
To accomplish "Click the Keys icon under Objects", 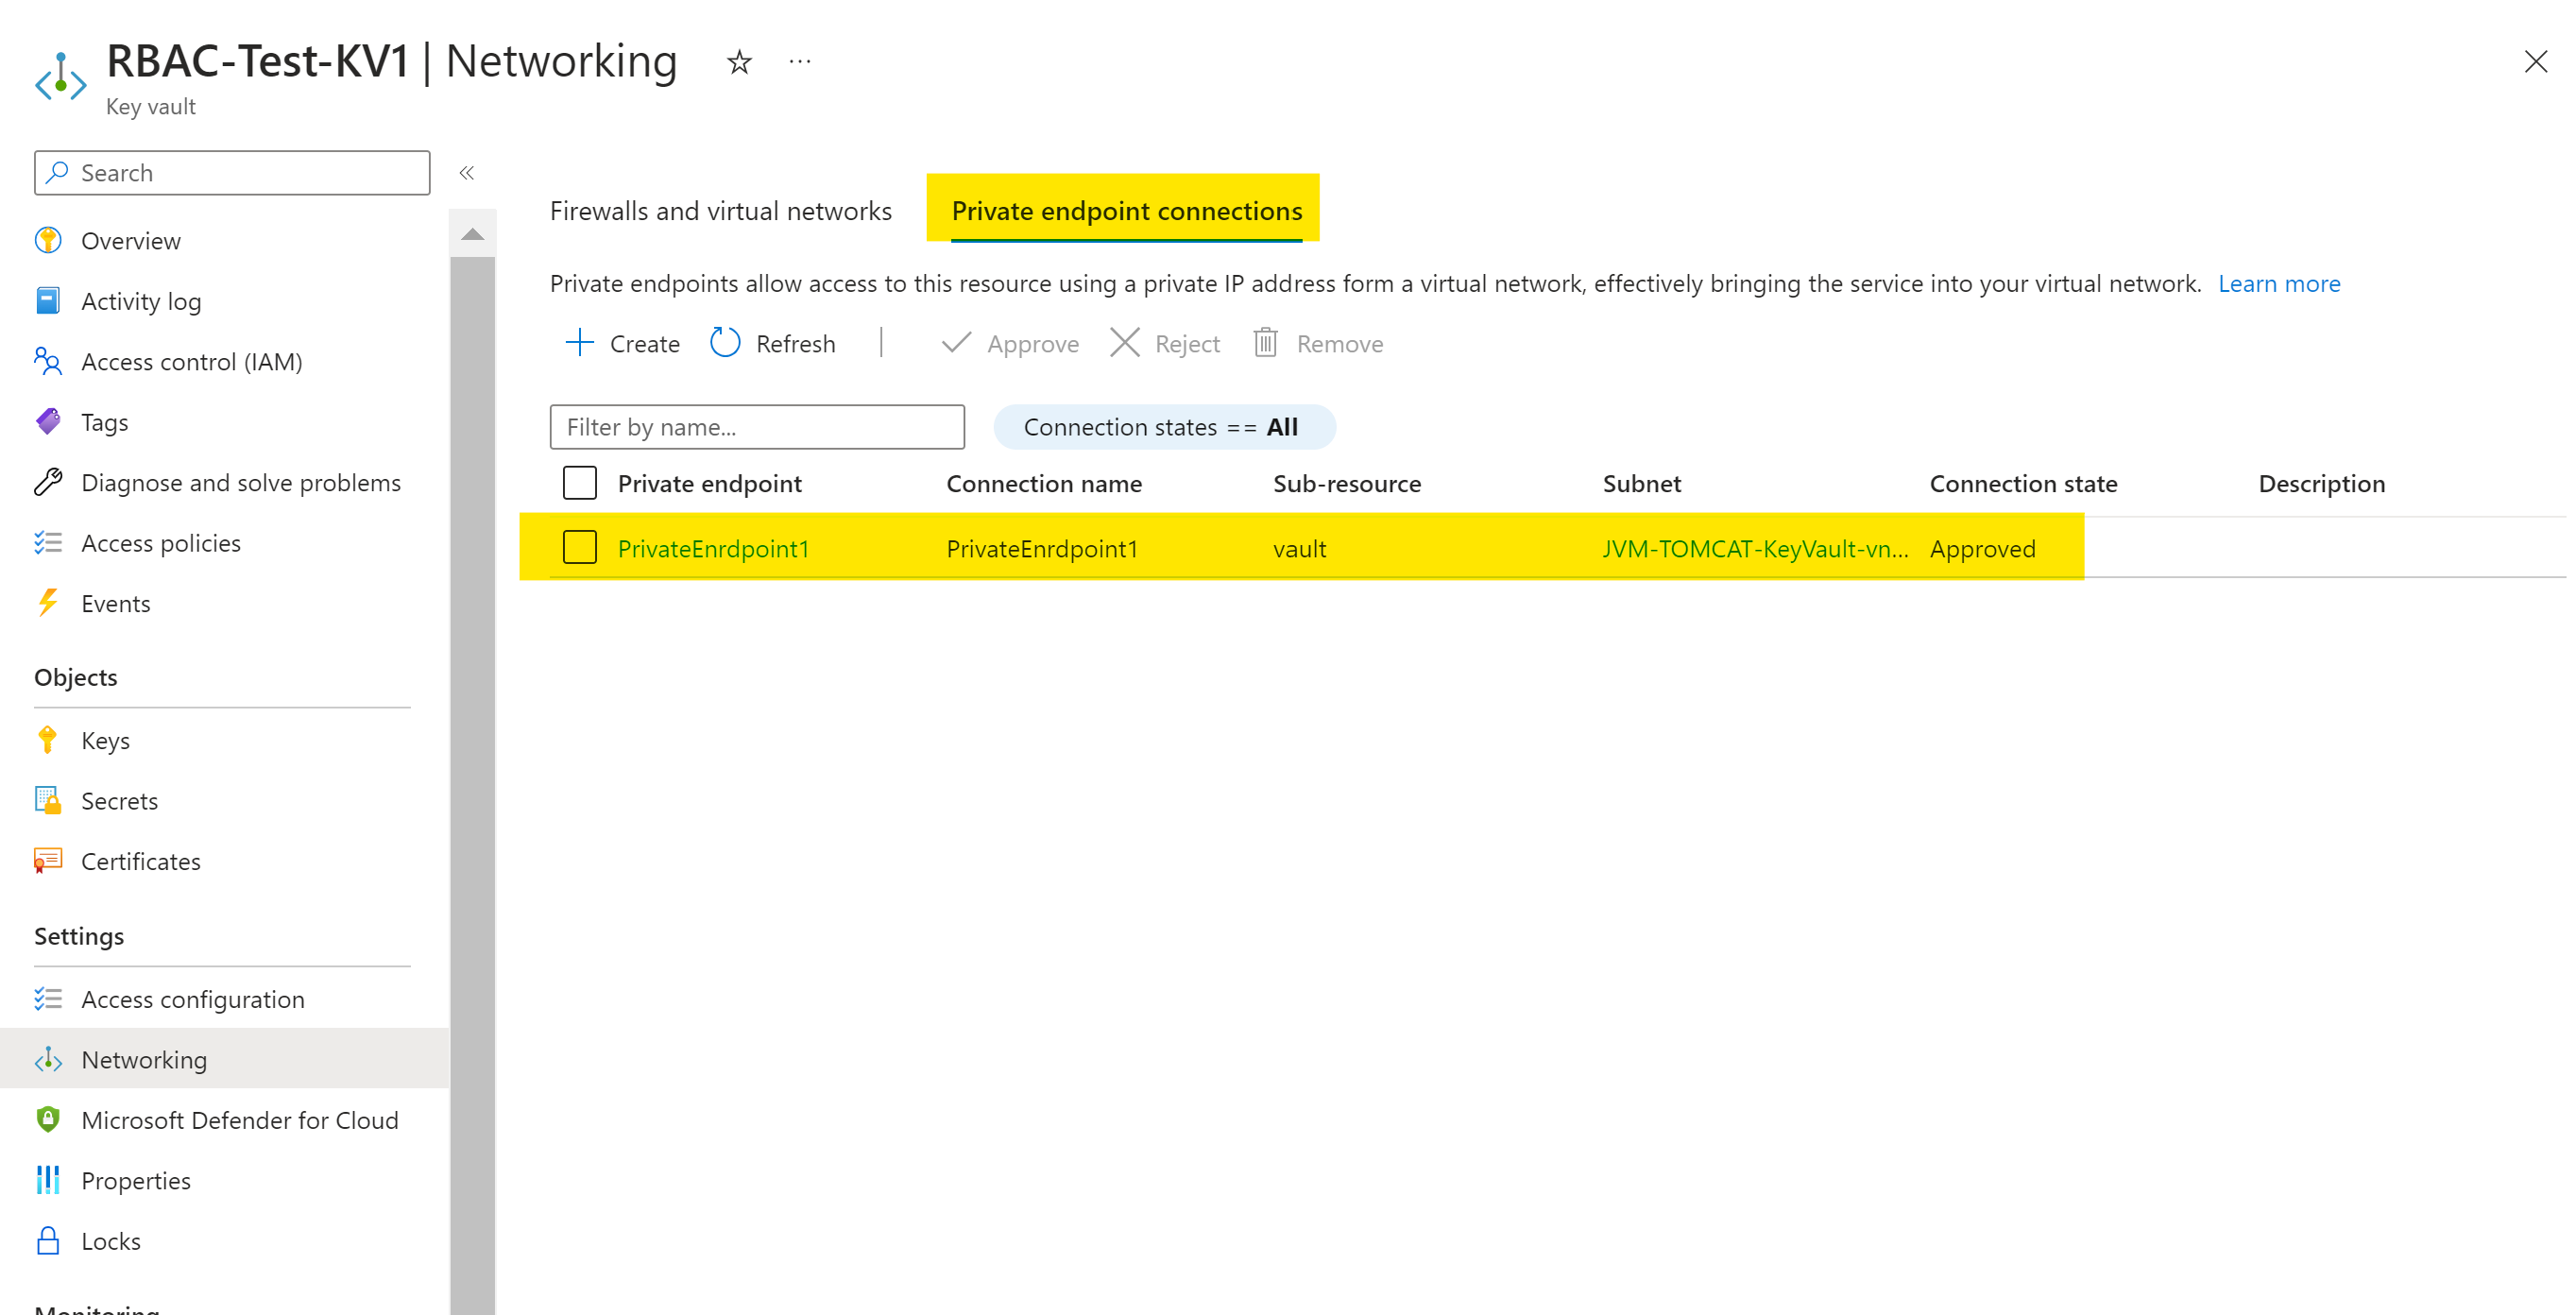I will click(x=48, y=740).
